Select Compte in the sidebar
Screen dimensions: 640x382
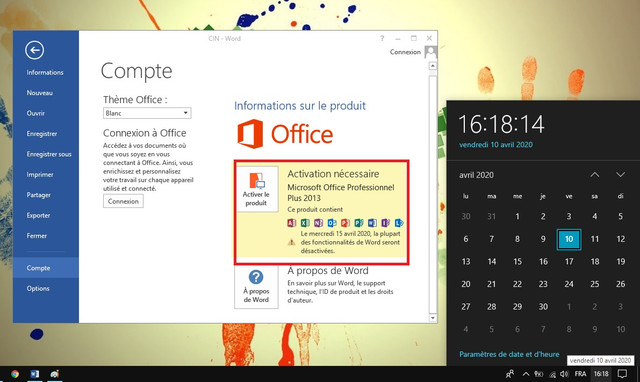pyautogui.click(x=46, y=268)
